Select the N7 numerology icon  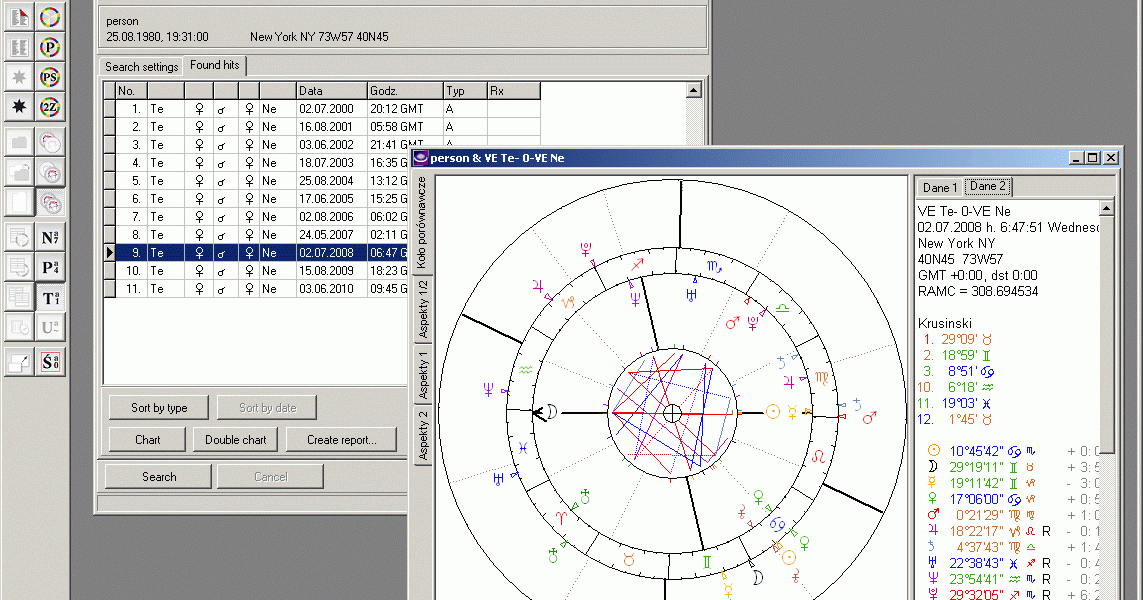pos(48,236)
